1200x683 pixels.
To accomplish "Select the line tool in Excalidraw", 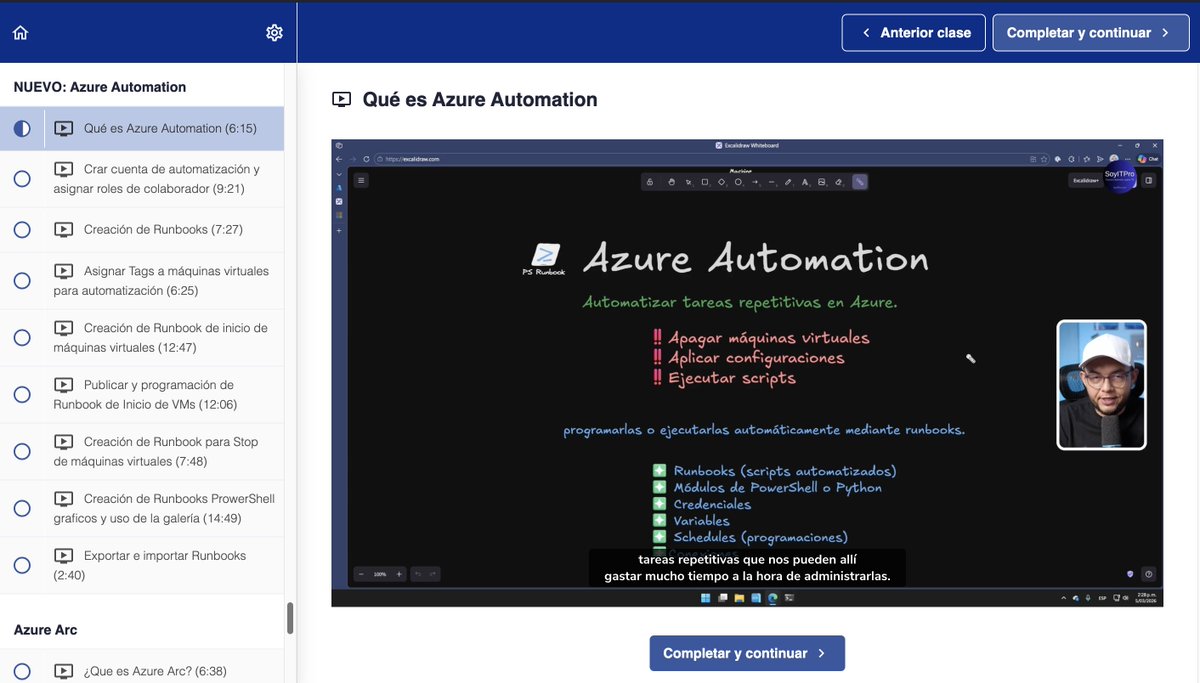I will click(771, 182).
